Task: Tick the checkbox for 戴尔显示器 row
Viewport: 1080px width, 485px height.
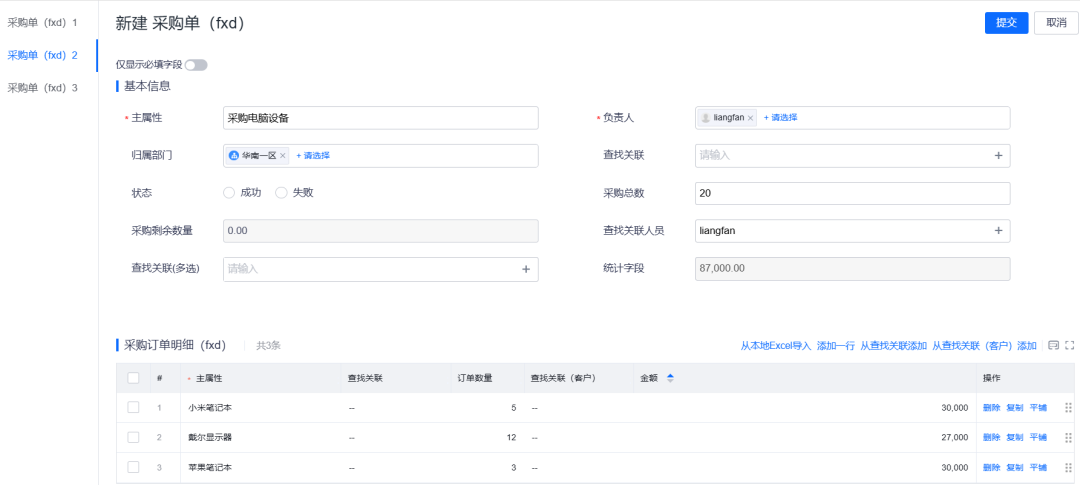Action: coord(133,437)
